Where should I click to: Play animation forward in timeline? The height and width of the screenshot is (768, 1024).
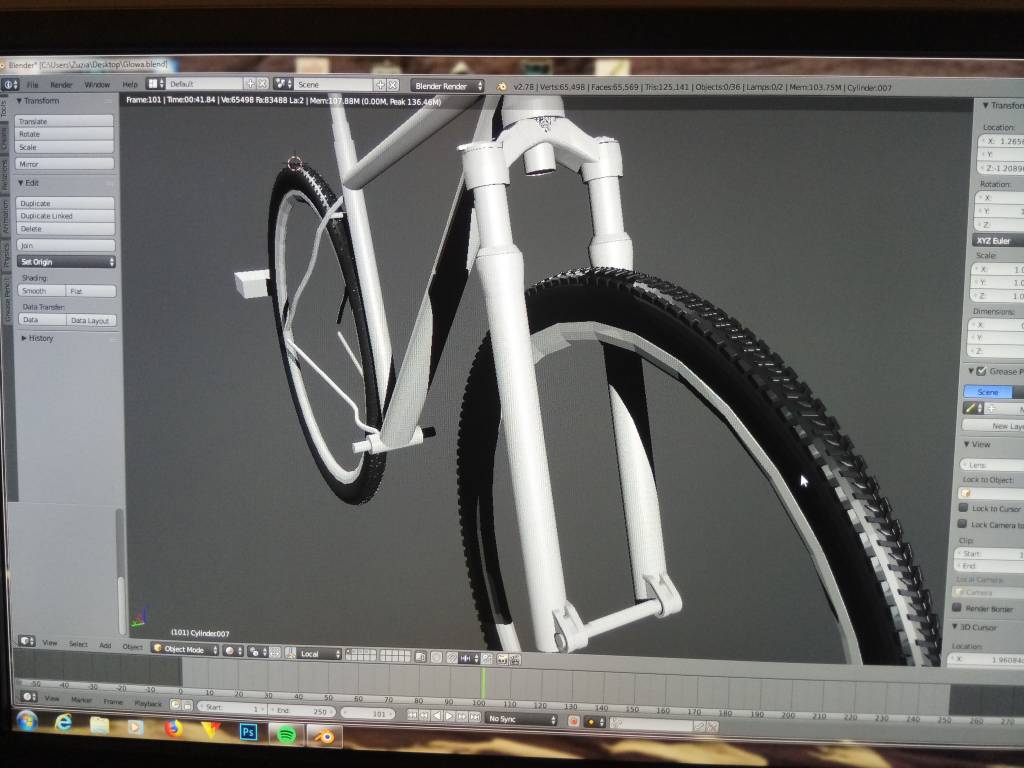click(x=449, y=716)
